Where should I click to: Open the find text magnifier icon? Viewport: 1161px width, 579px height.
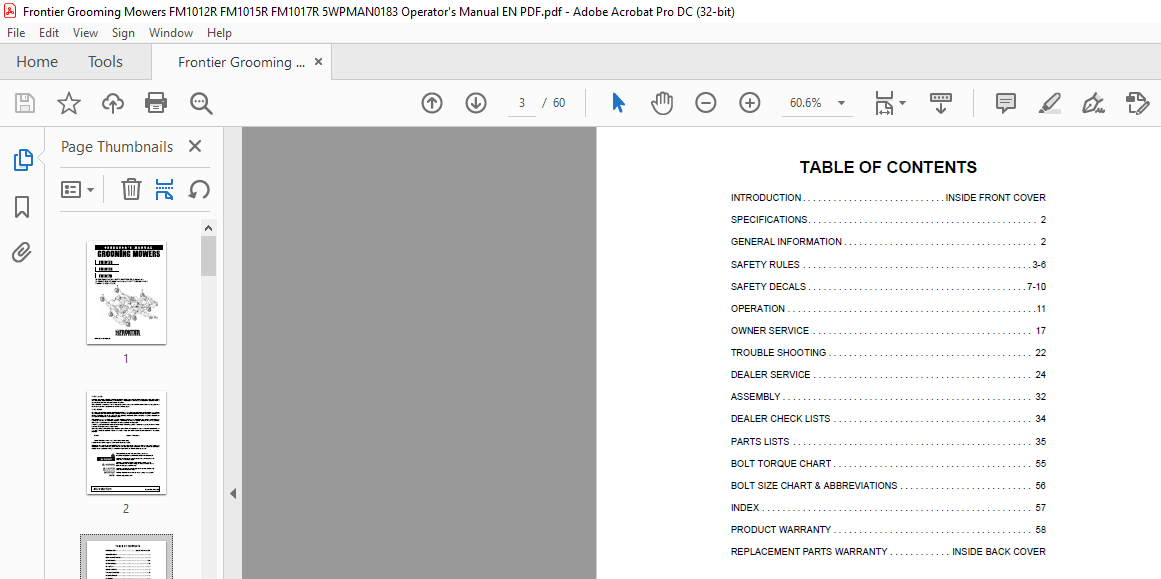coord(201,103)
